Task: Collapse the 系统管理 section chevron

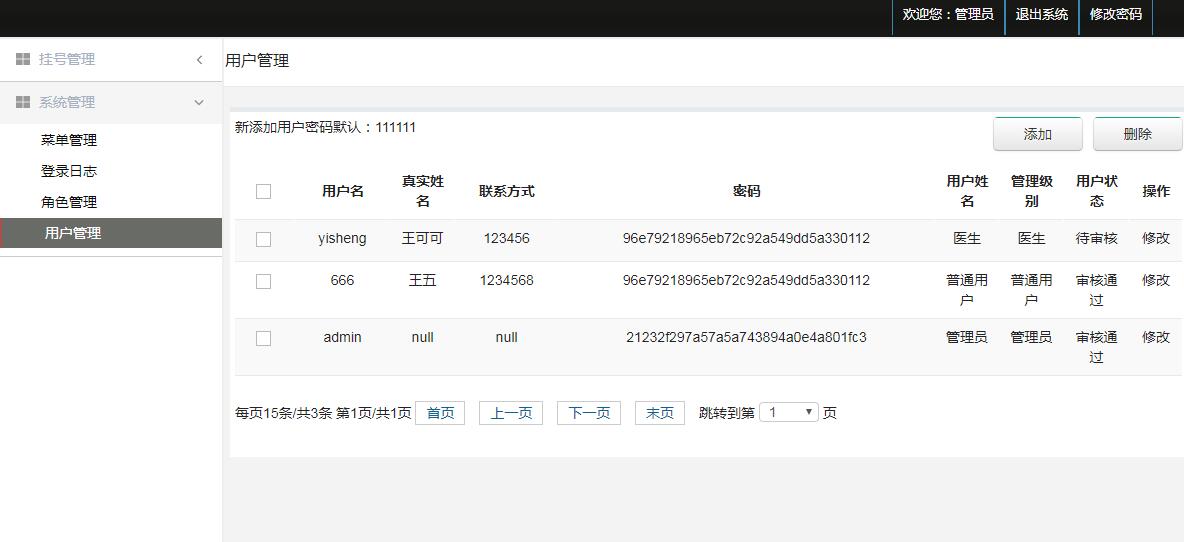Action: tap(199, 103)
